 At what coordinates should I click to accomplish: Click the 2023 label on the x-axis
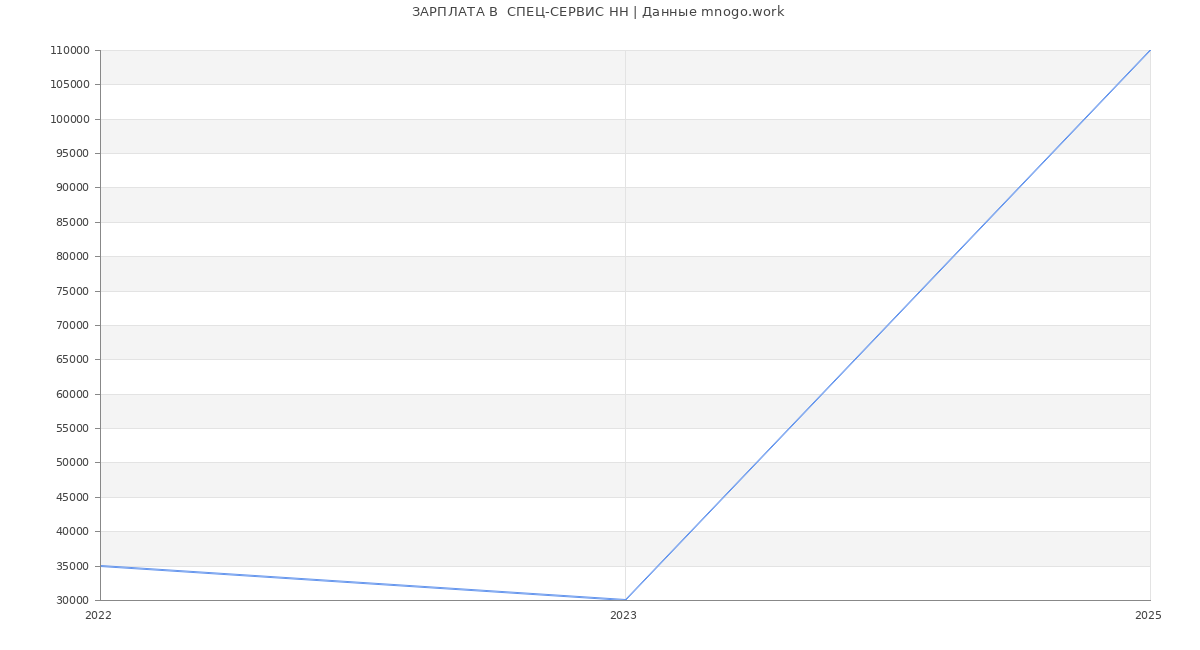coord(623,615)
